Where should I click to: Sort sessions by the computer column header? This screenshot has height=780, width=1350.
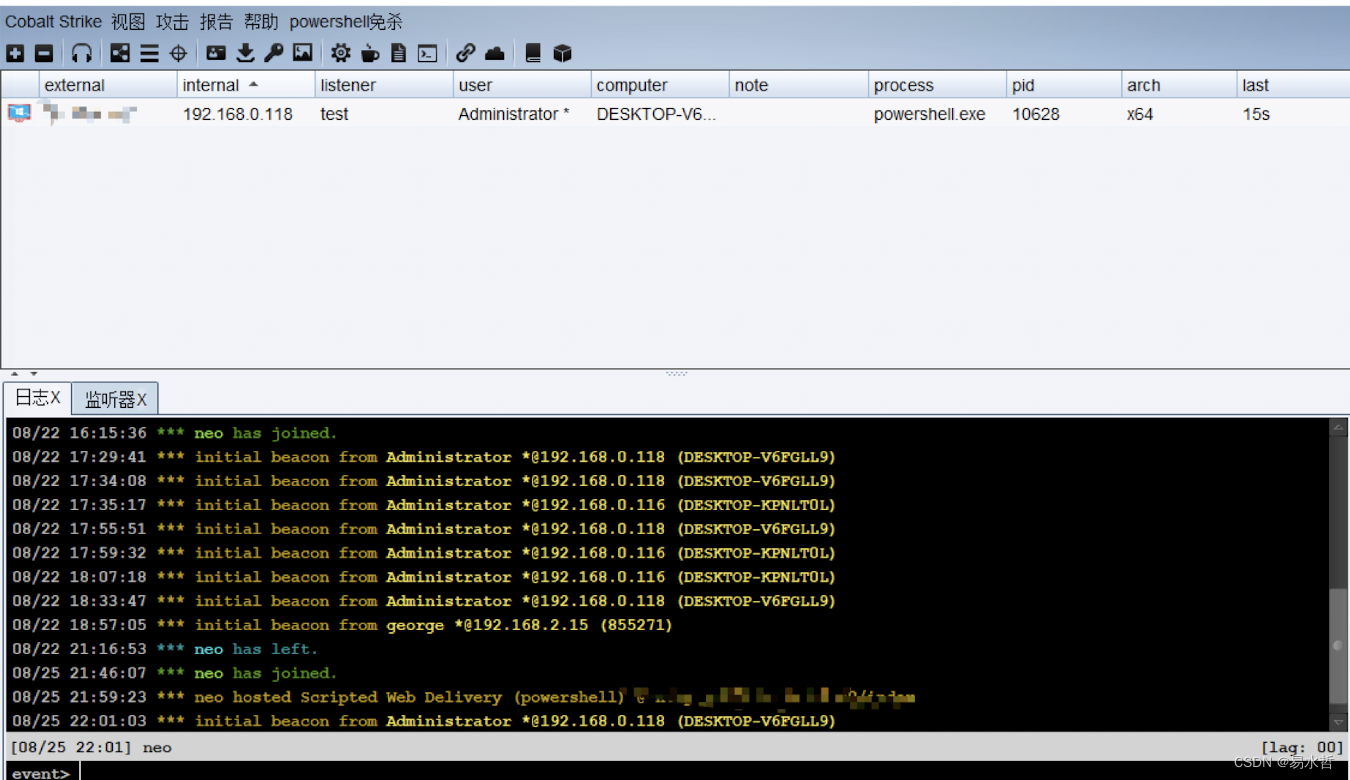coord(660,85)
